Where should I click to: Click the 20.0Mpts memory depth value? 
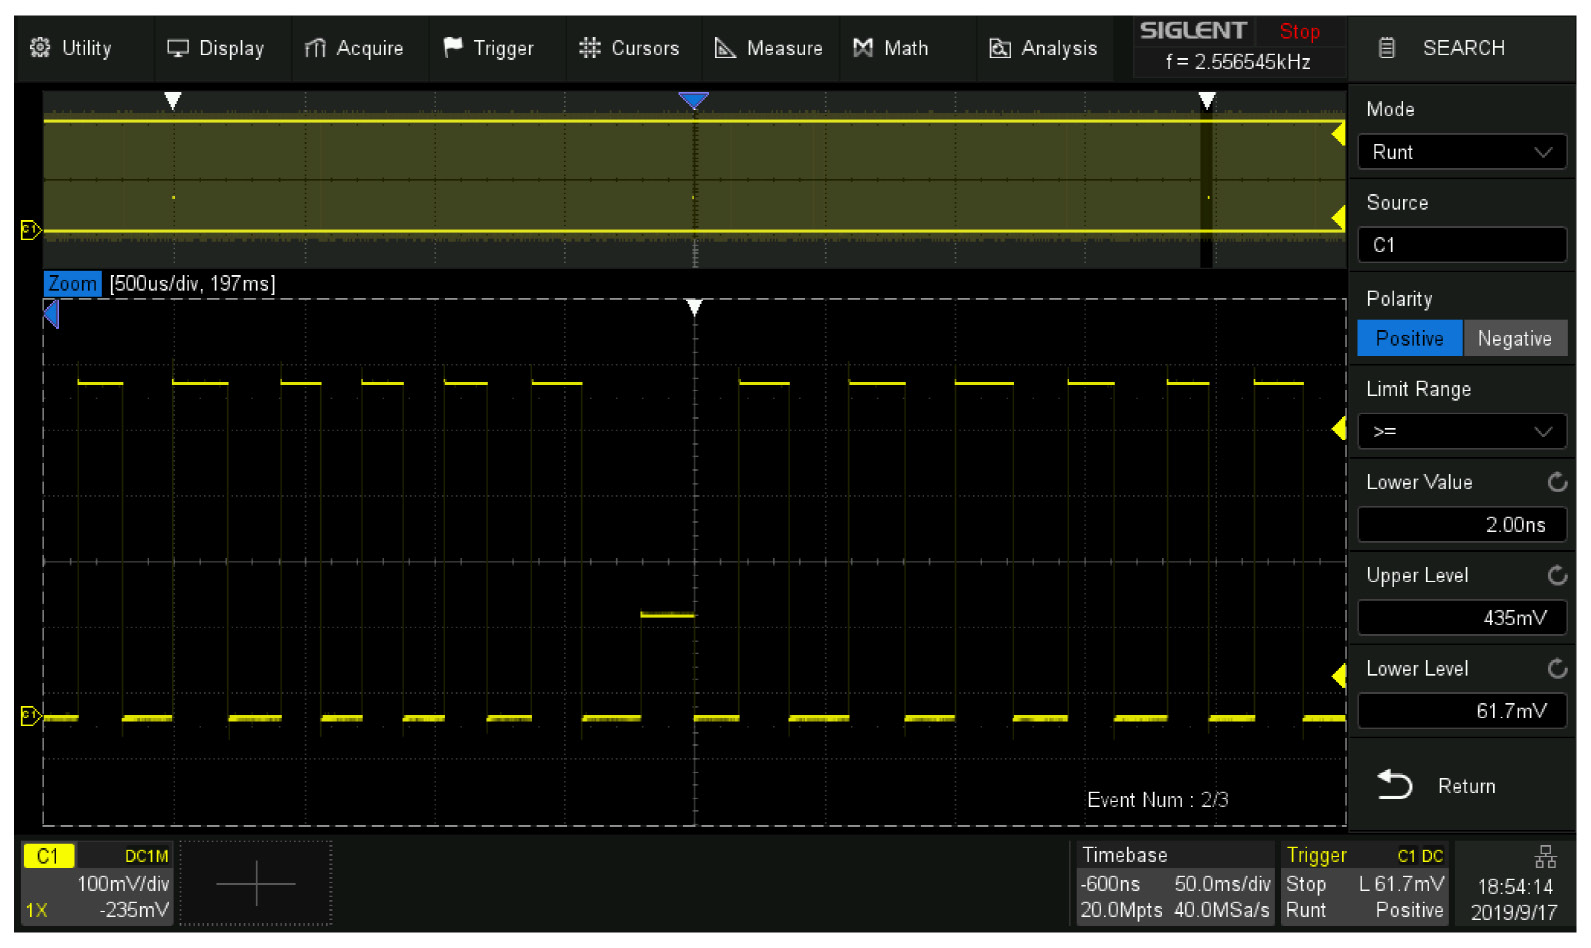tap(1121, 910)
